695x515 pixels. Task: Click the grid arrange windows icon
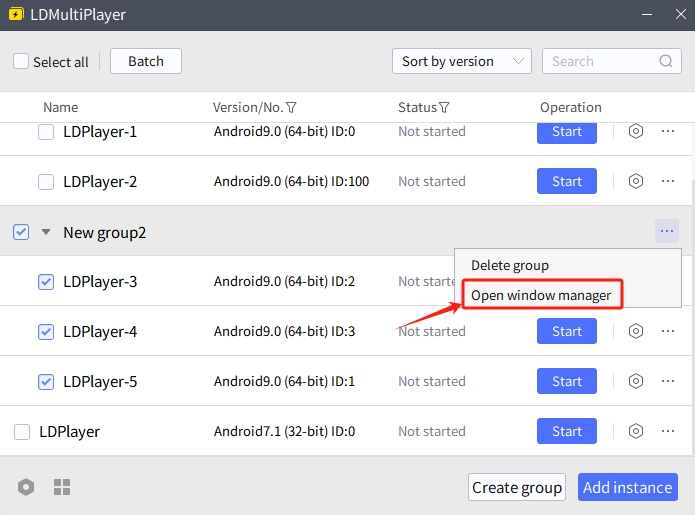[x=62, y=487]
